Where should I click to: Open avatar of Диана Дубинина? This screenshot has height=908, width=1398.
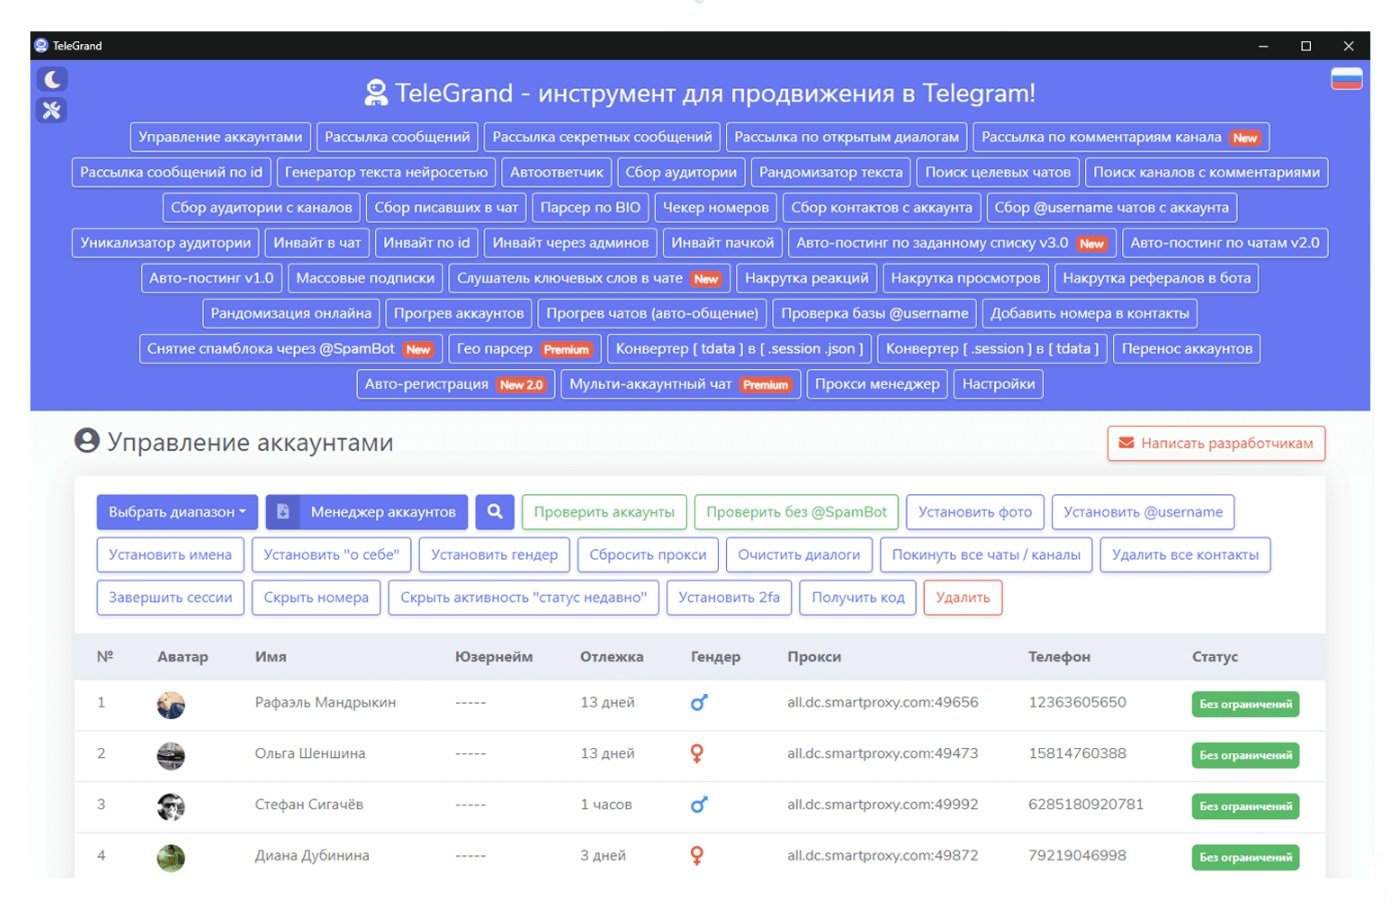(x=171, y=858)
